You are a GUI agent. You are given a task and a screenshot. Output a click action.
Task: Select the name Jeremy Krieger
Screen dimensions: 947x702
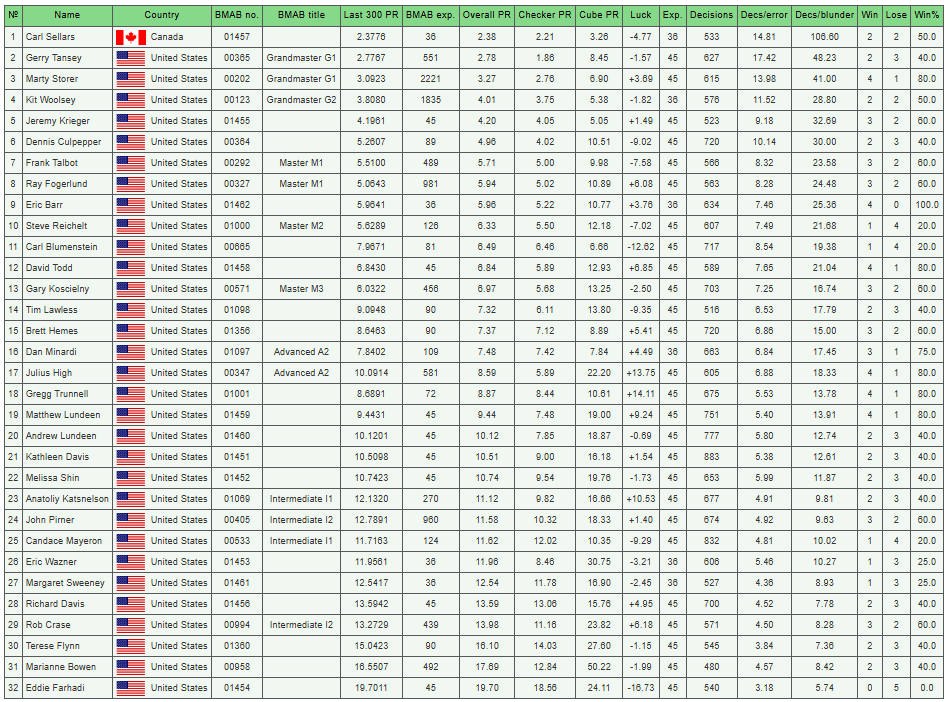(x=57, y=121)
